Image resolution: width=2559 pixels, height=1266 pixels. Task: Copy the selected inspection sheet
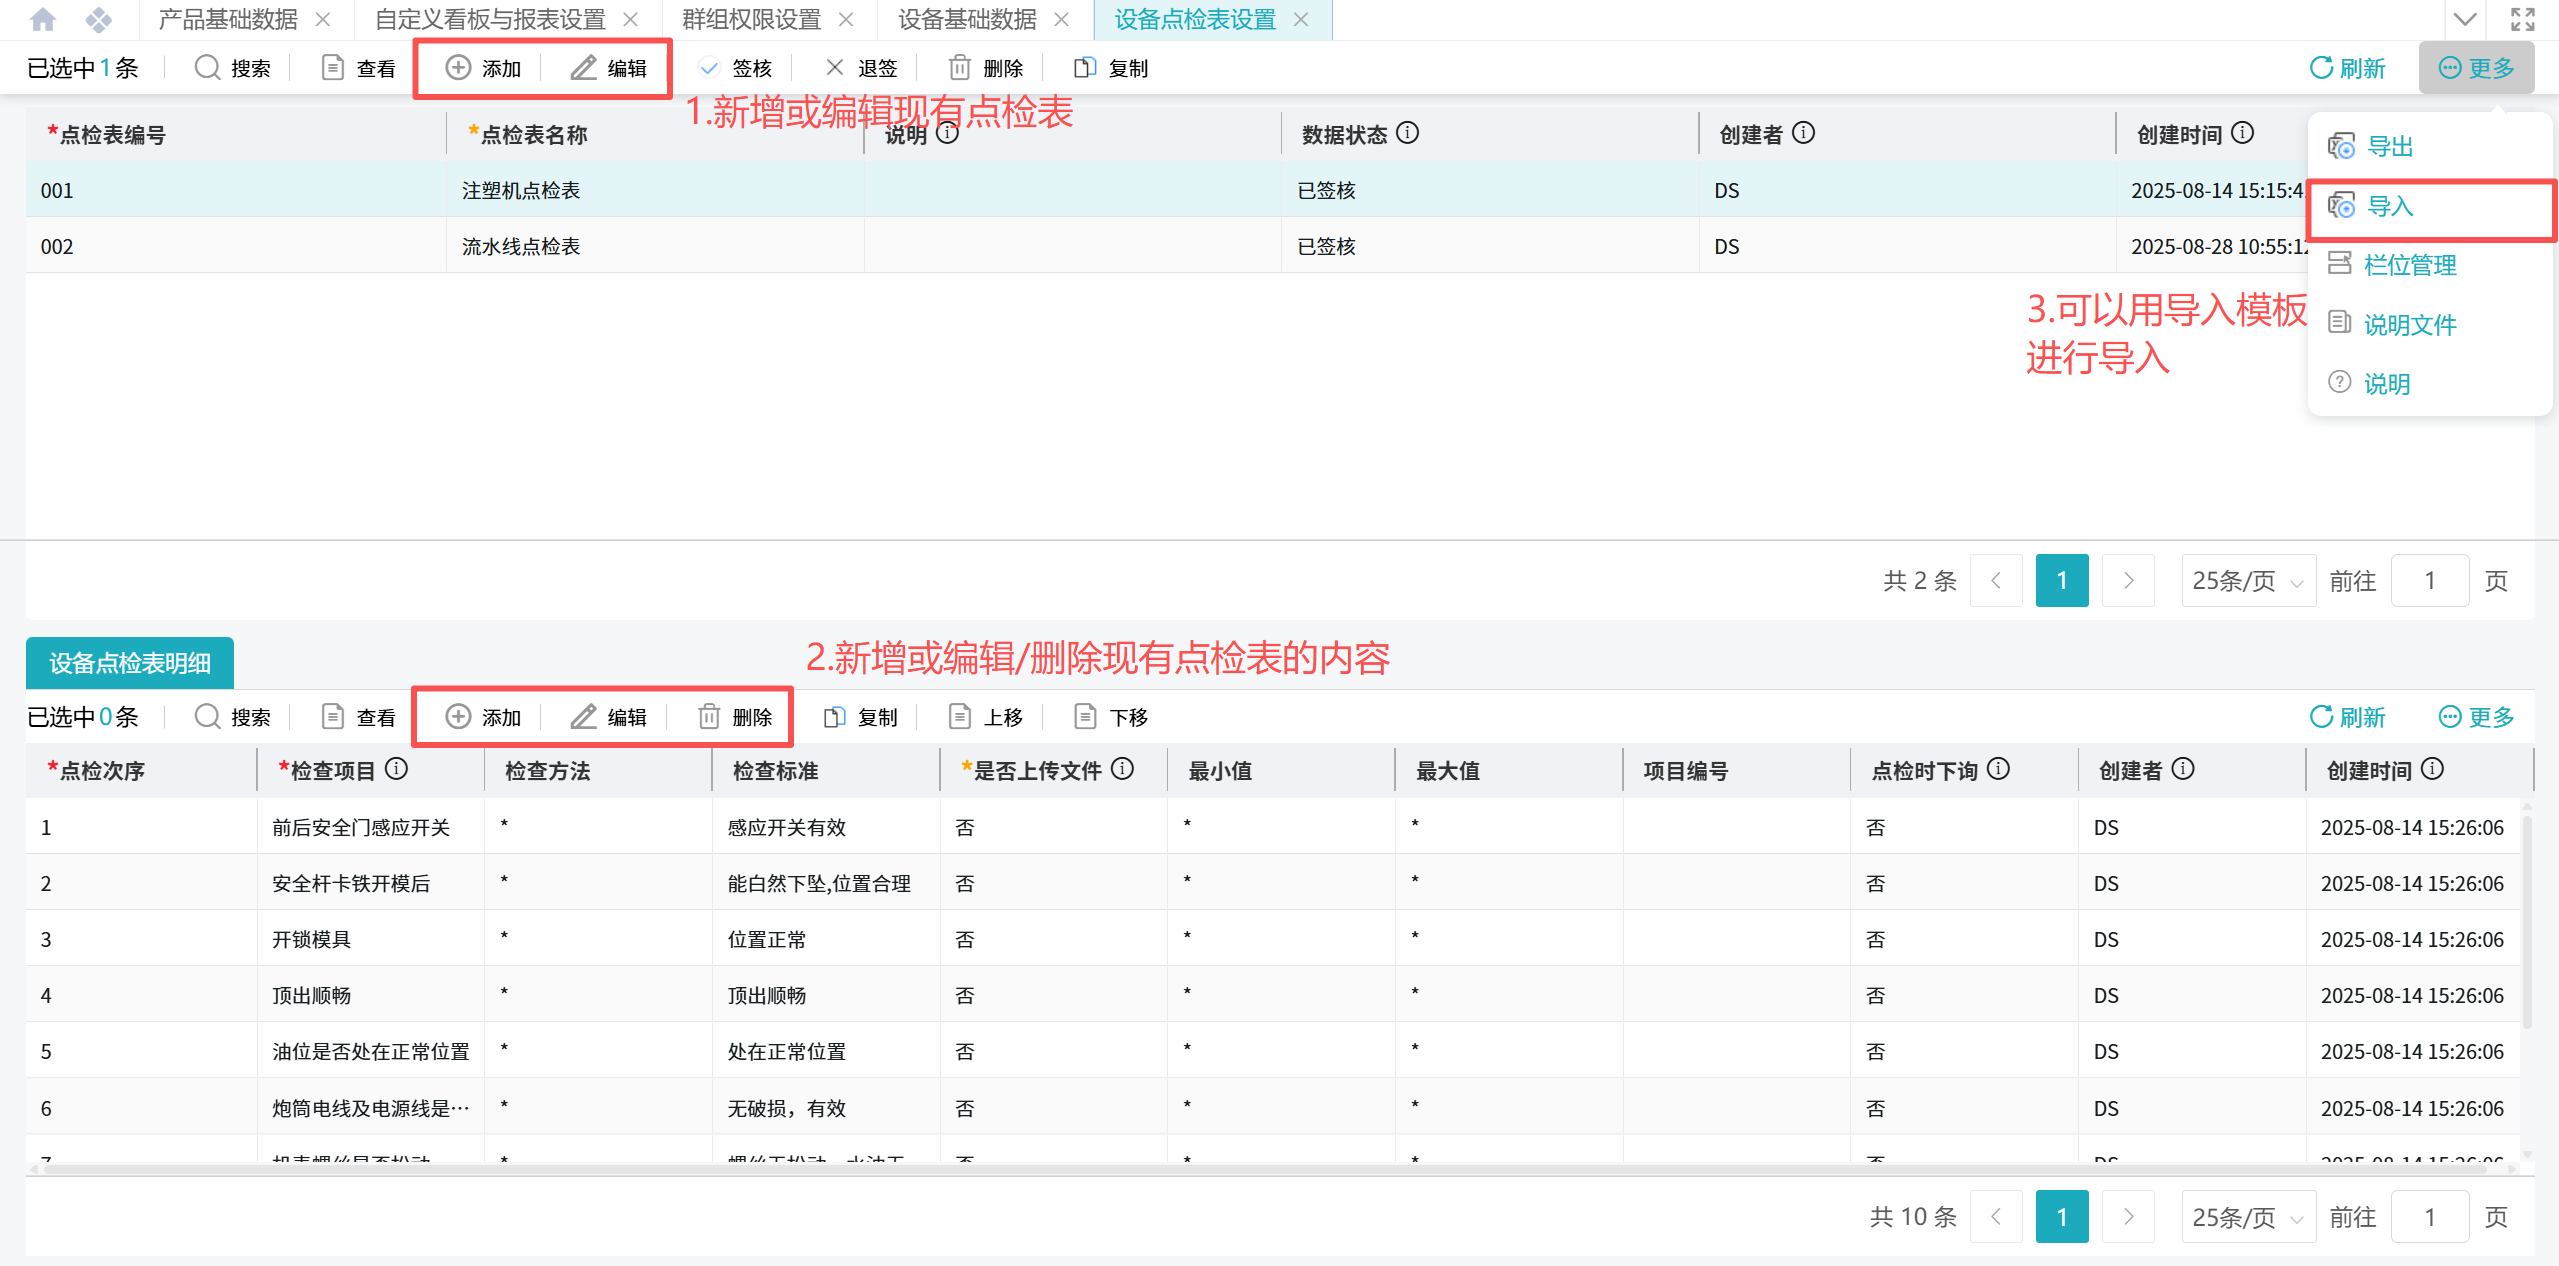[x=1111, y=68]
